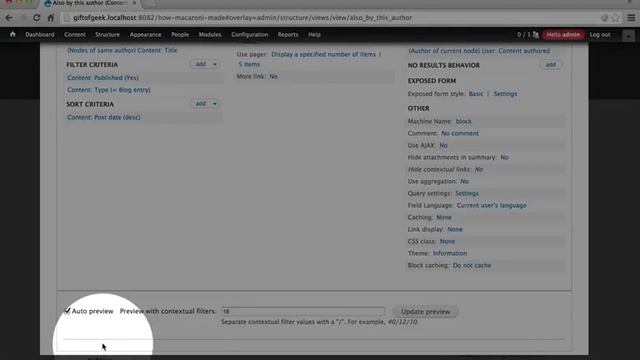
Task: Click Use aggregation No link
Action: (464, 181)
